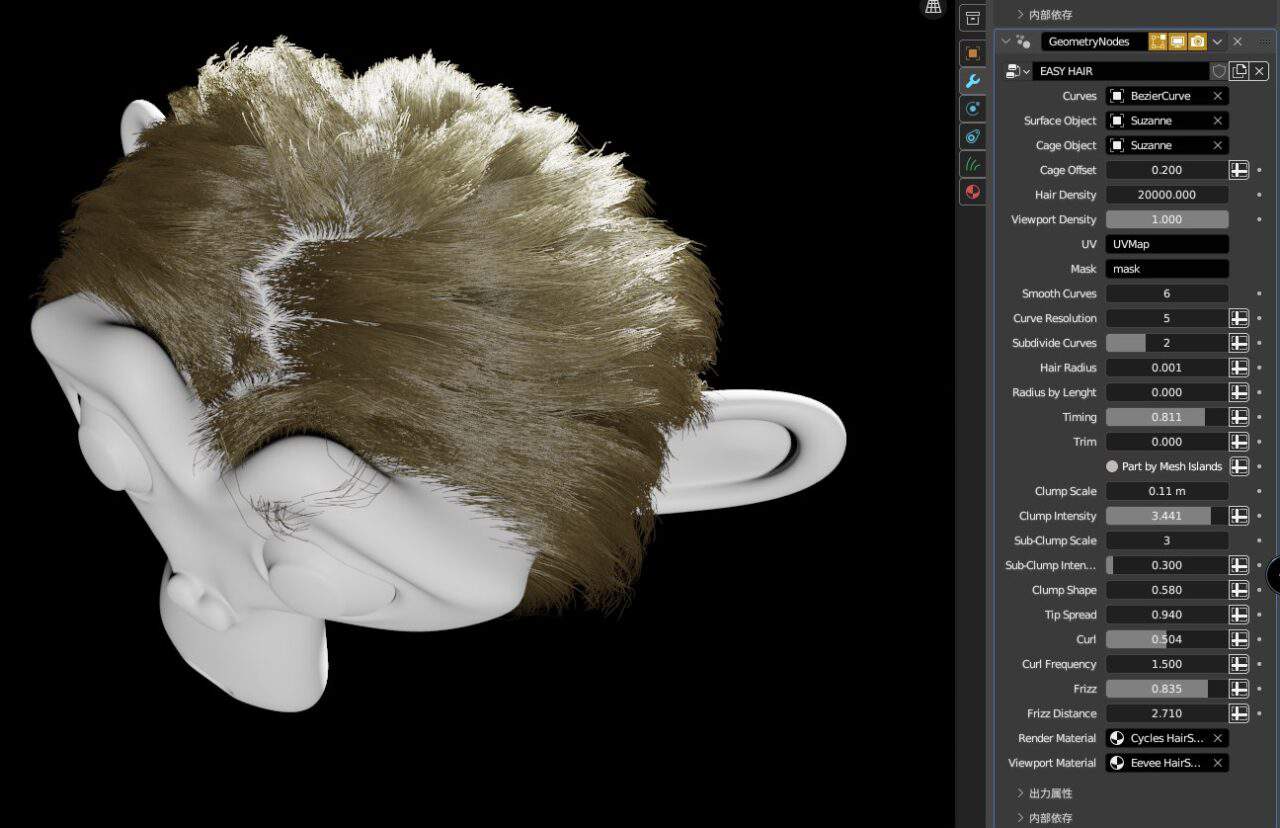
Task: Open the Object Constraints tab
Action: [972, 136]
